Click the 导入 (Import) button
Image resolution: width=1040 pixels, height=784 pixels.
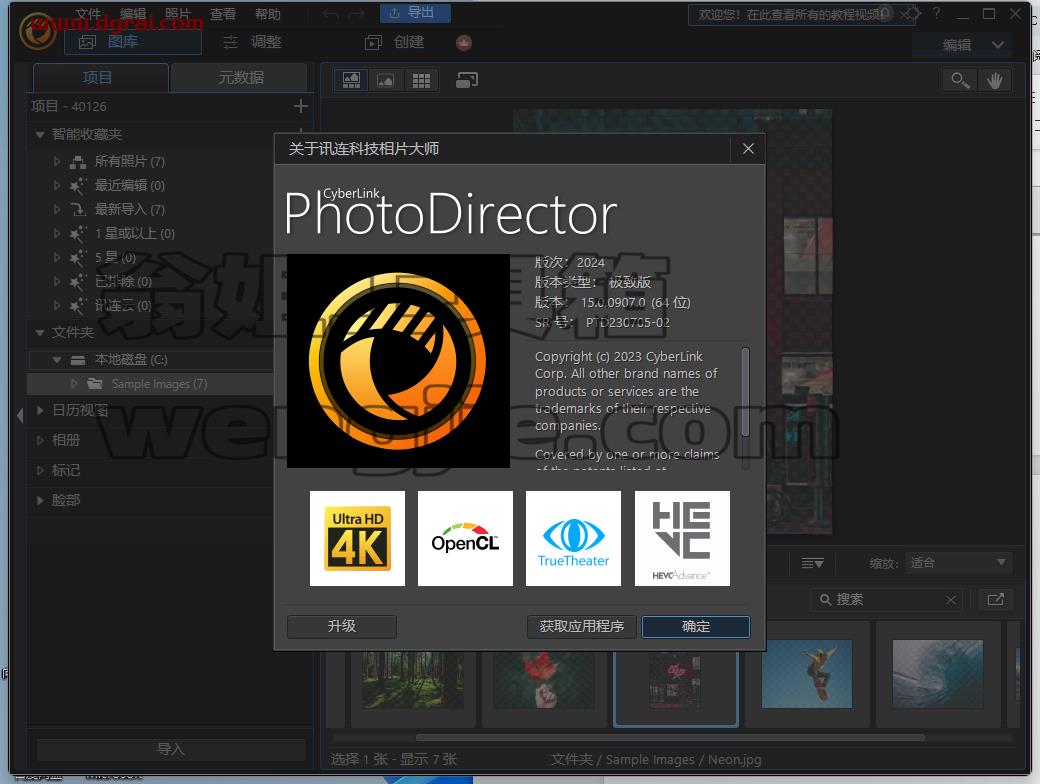pyautogui.click(x=170, y=750)
